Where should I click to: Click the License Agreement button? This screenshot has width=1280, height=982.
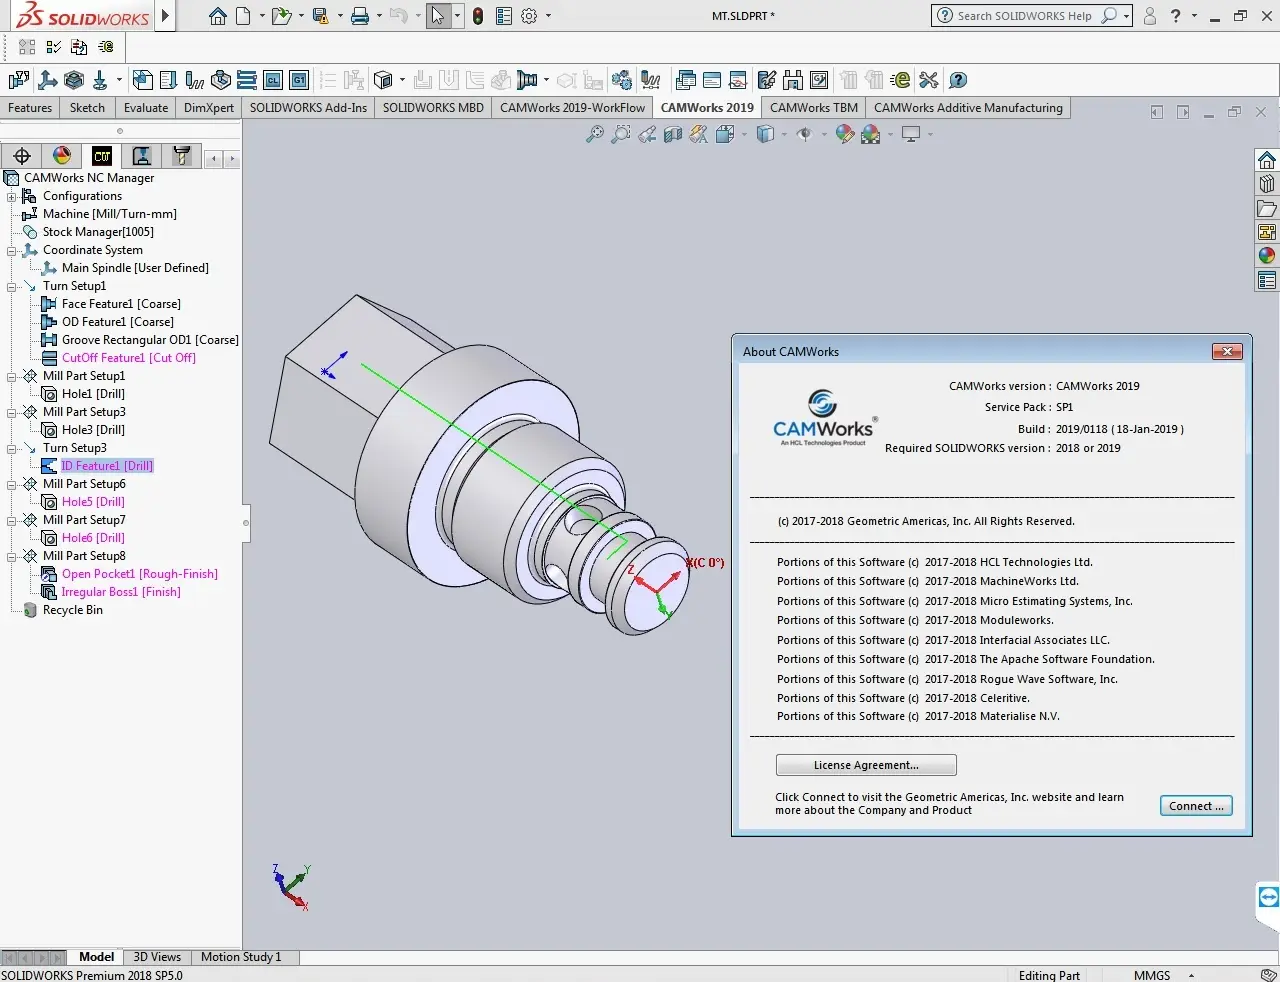866,765
